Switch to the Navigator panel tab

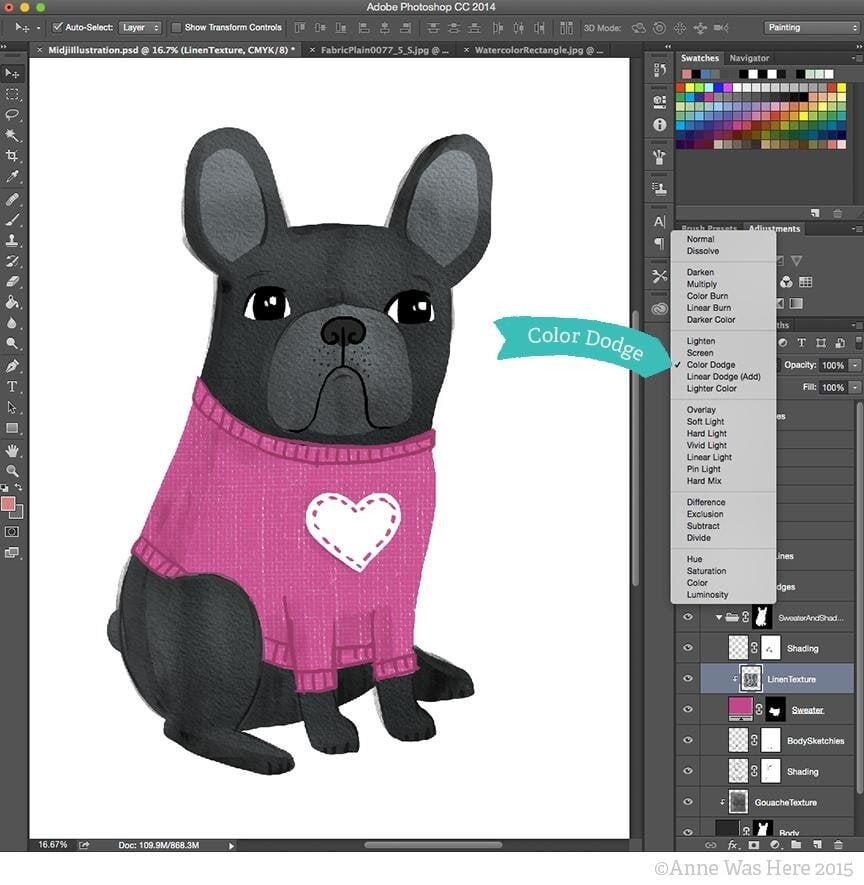pyautogui.click(x=749, y=58)
